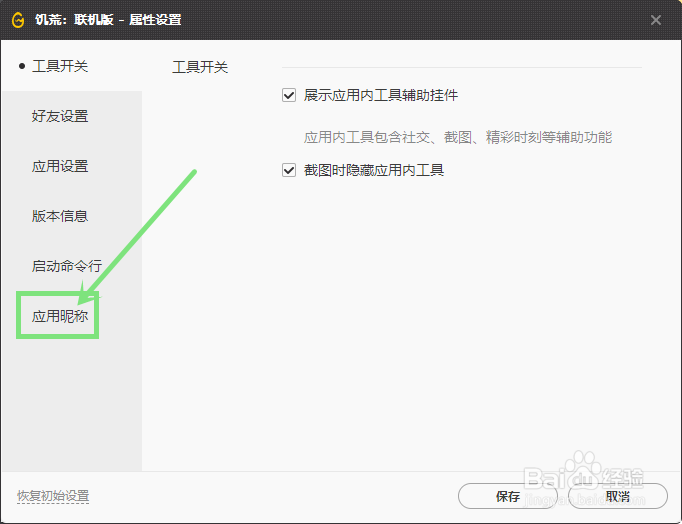
Task: Click the 应用内工具包含社交 description text
Action: [458, 137]
